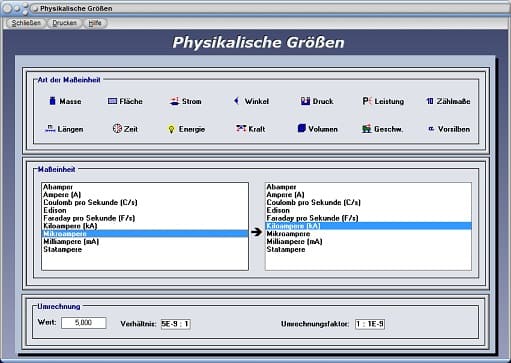Click the Physikalische Größen window title bar
This screenshot has height=363, width=511.
click(x=255, y=8)
